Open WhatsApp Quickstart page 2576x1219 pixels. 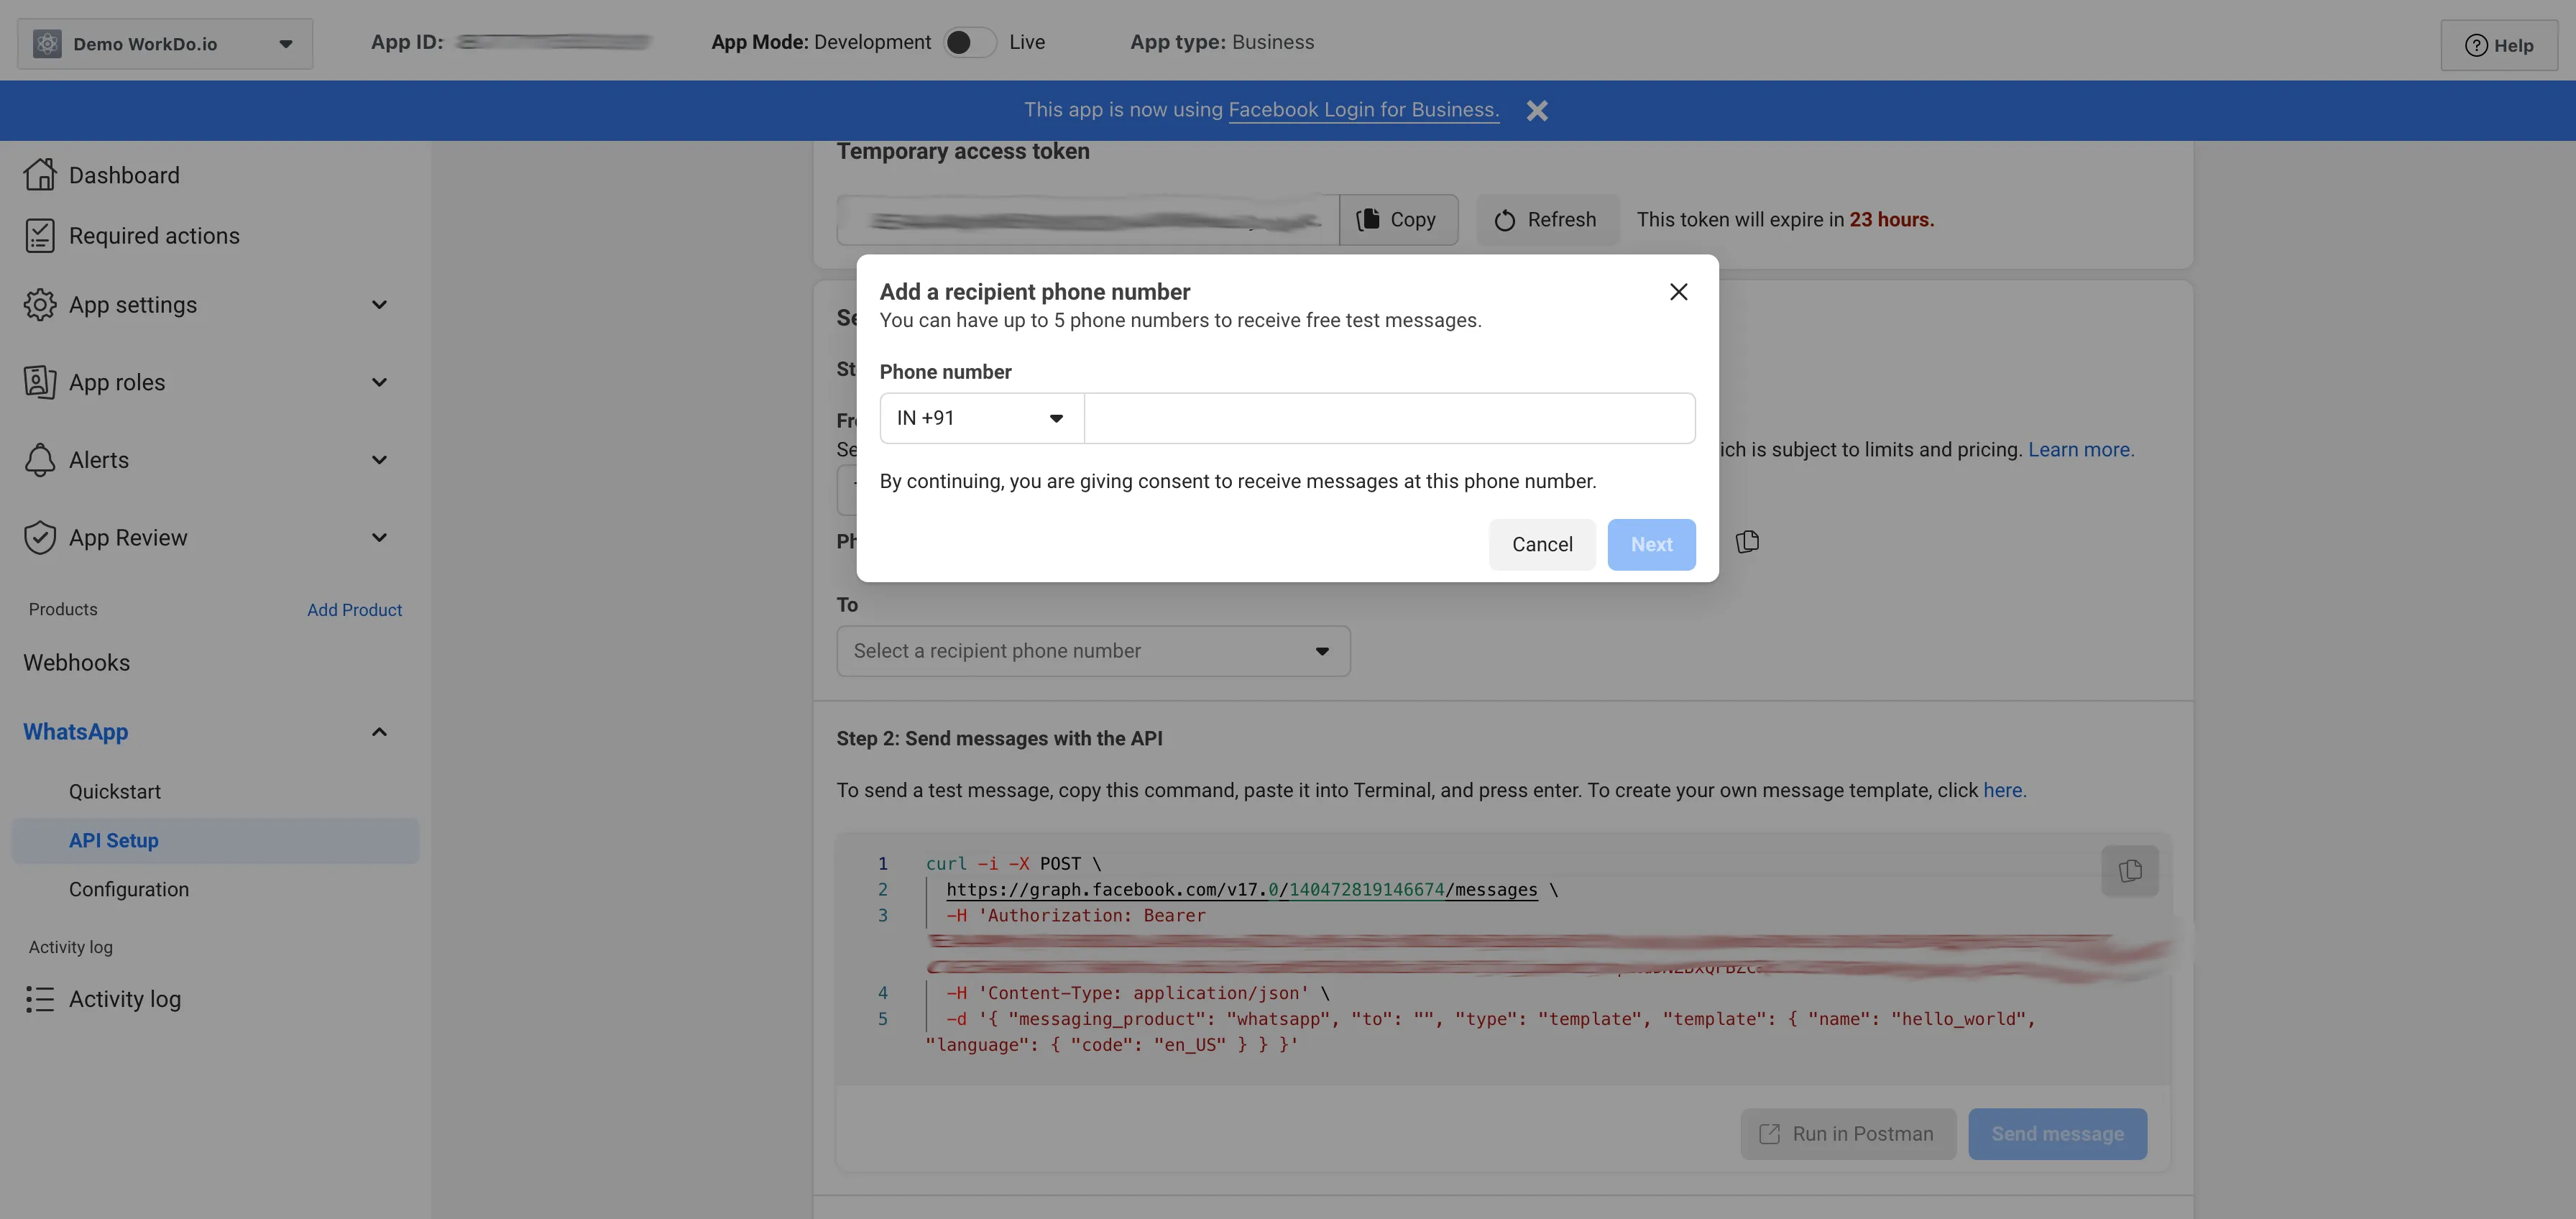114,791
